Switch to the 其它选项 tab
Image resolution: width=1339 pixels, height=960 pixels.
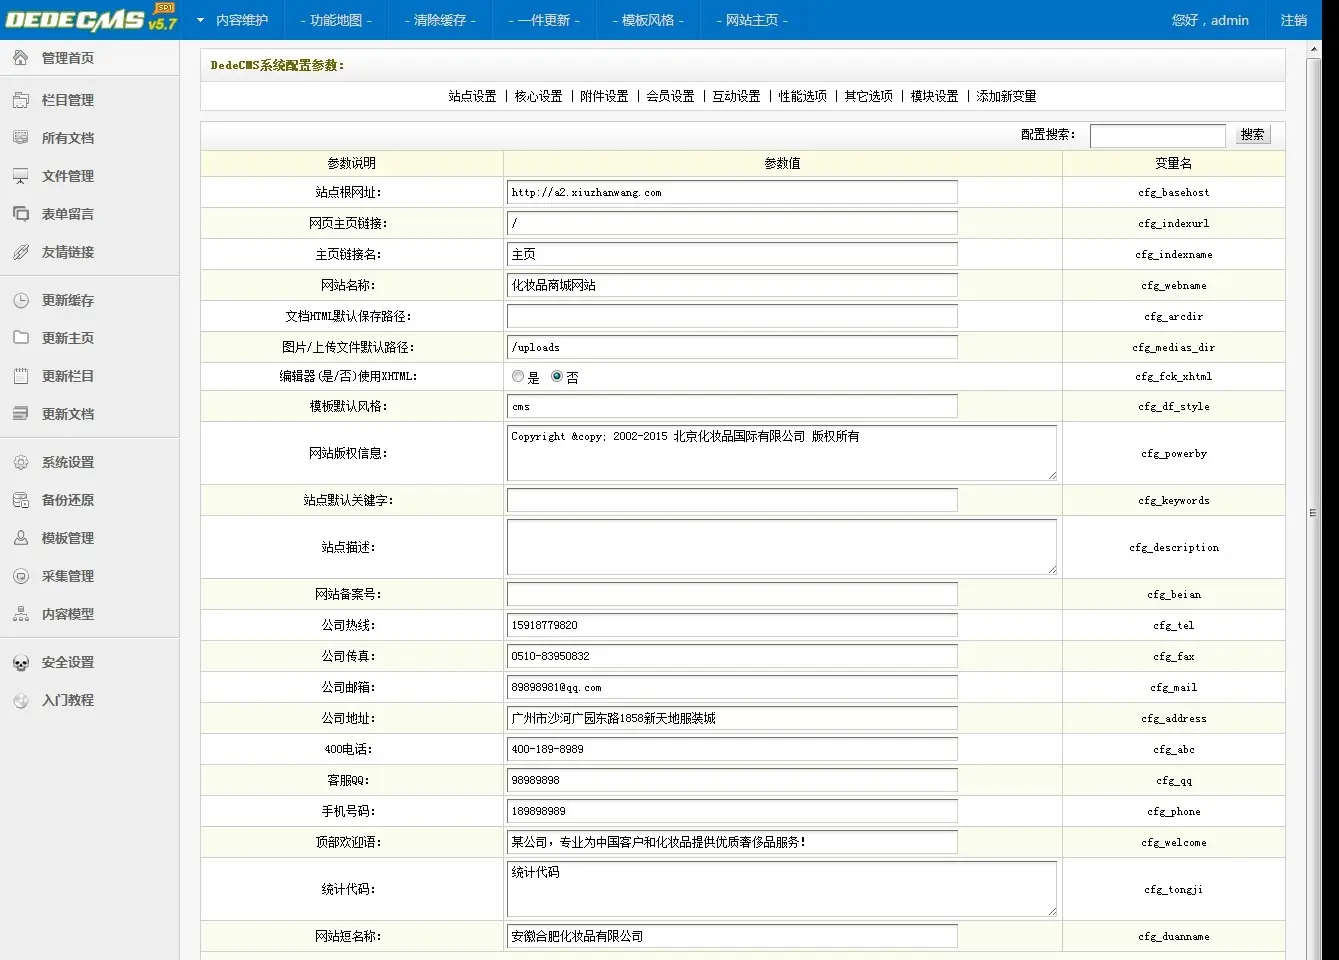tap(868, 96)
